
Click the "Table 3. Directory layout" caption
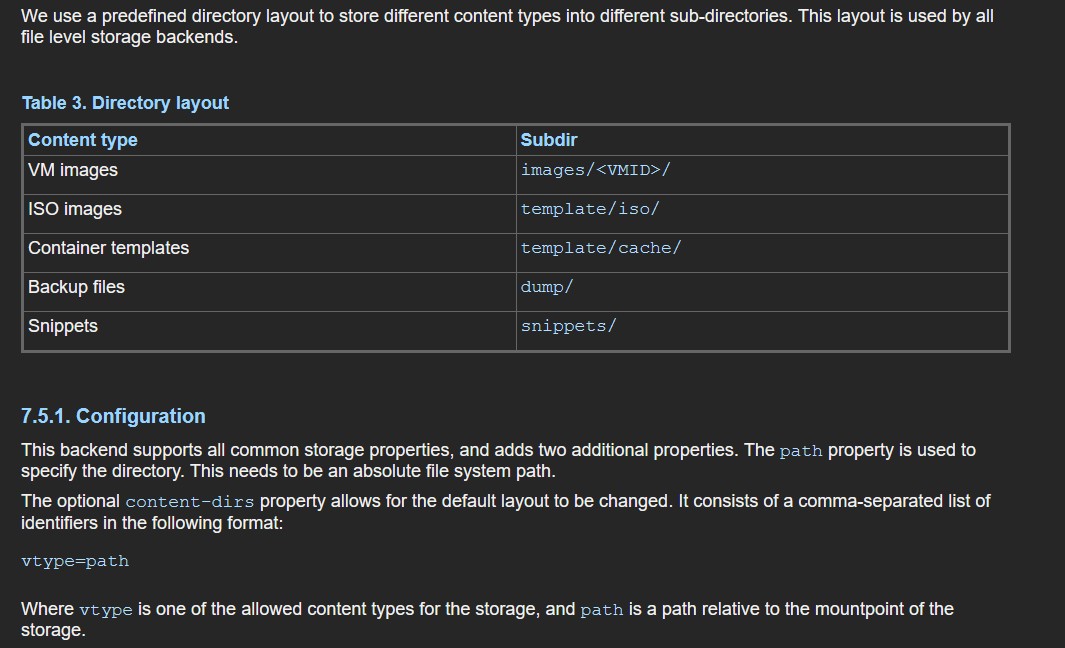point(125,103)
